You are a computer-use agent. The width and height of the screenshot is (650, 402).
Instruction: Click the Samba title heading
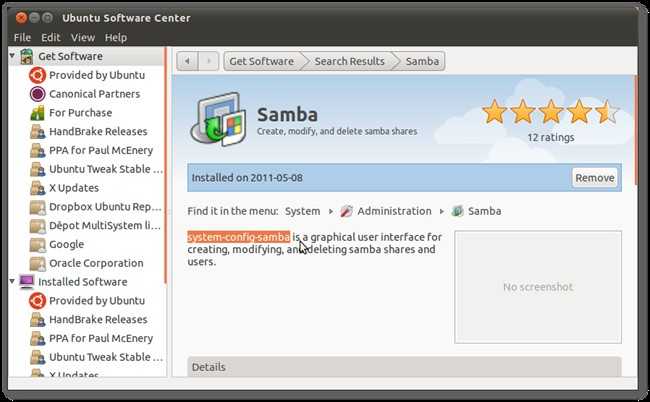pyautogui.click(x=287, y=115)
